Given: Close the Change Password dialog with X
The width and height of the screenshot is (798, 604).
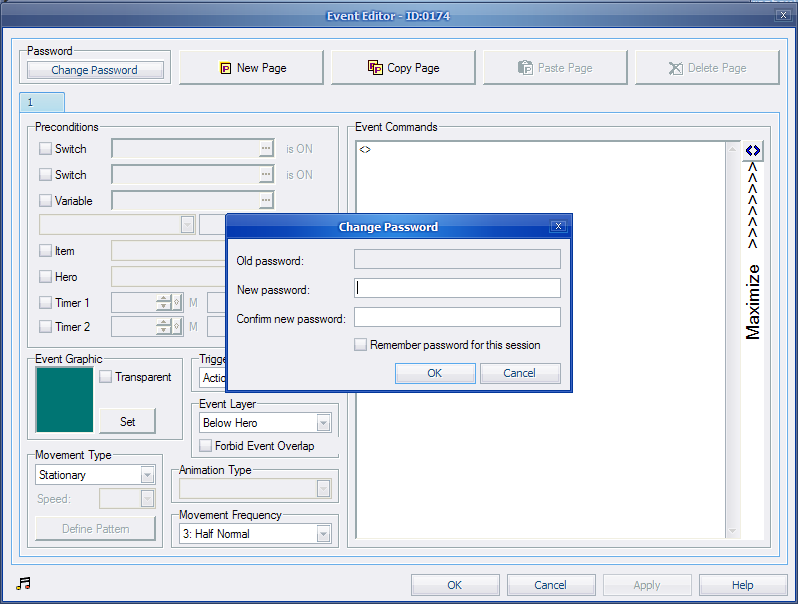Looking at the screenshot, I should (x=559, y=227).
